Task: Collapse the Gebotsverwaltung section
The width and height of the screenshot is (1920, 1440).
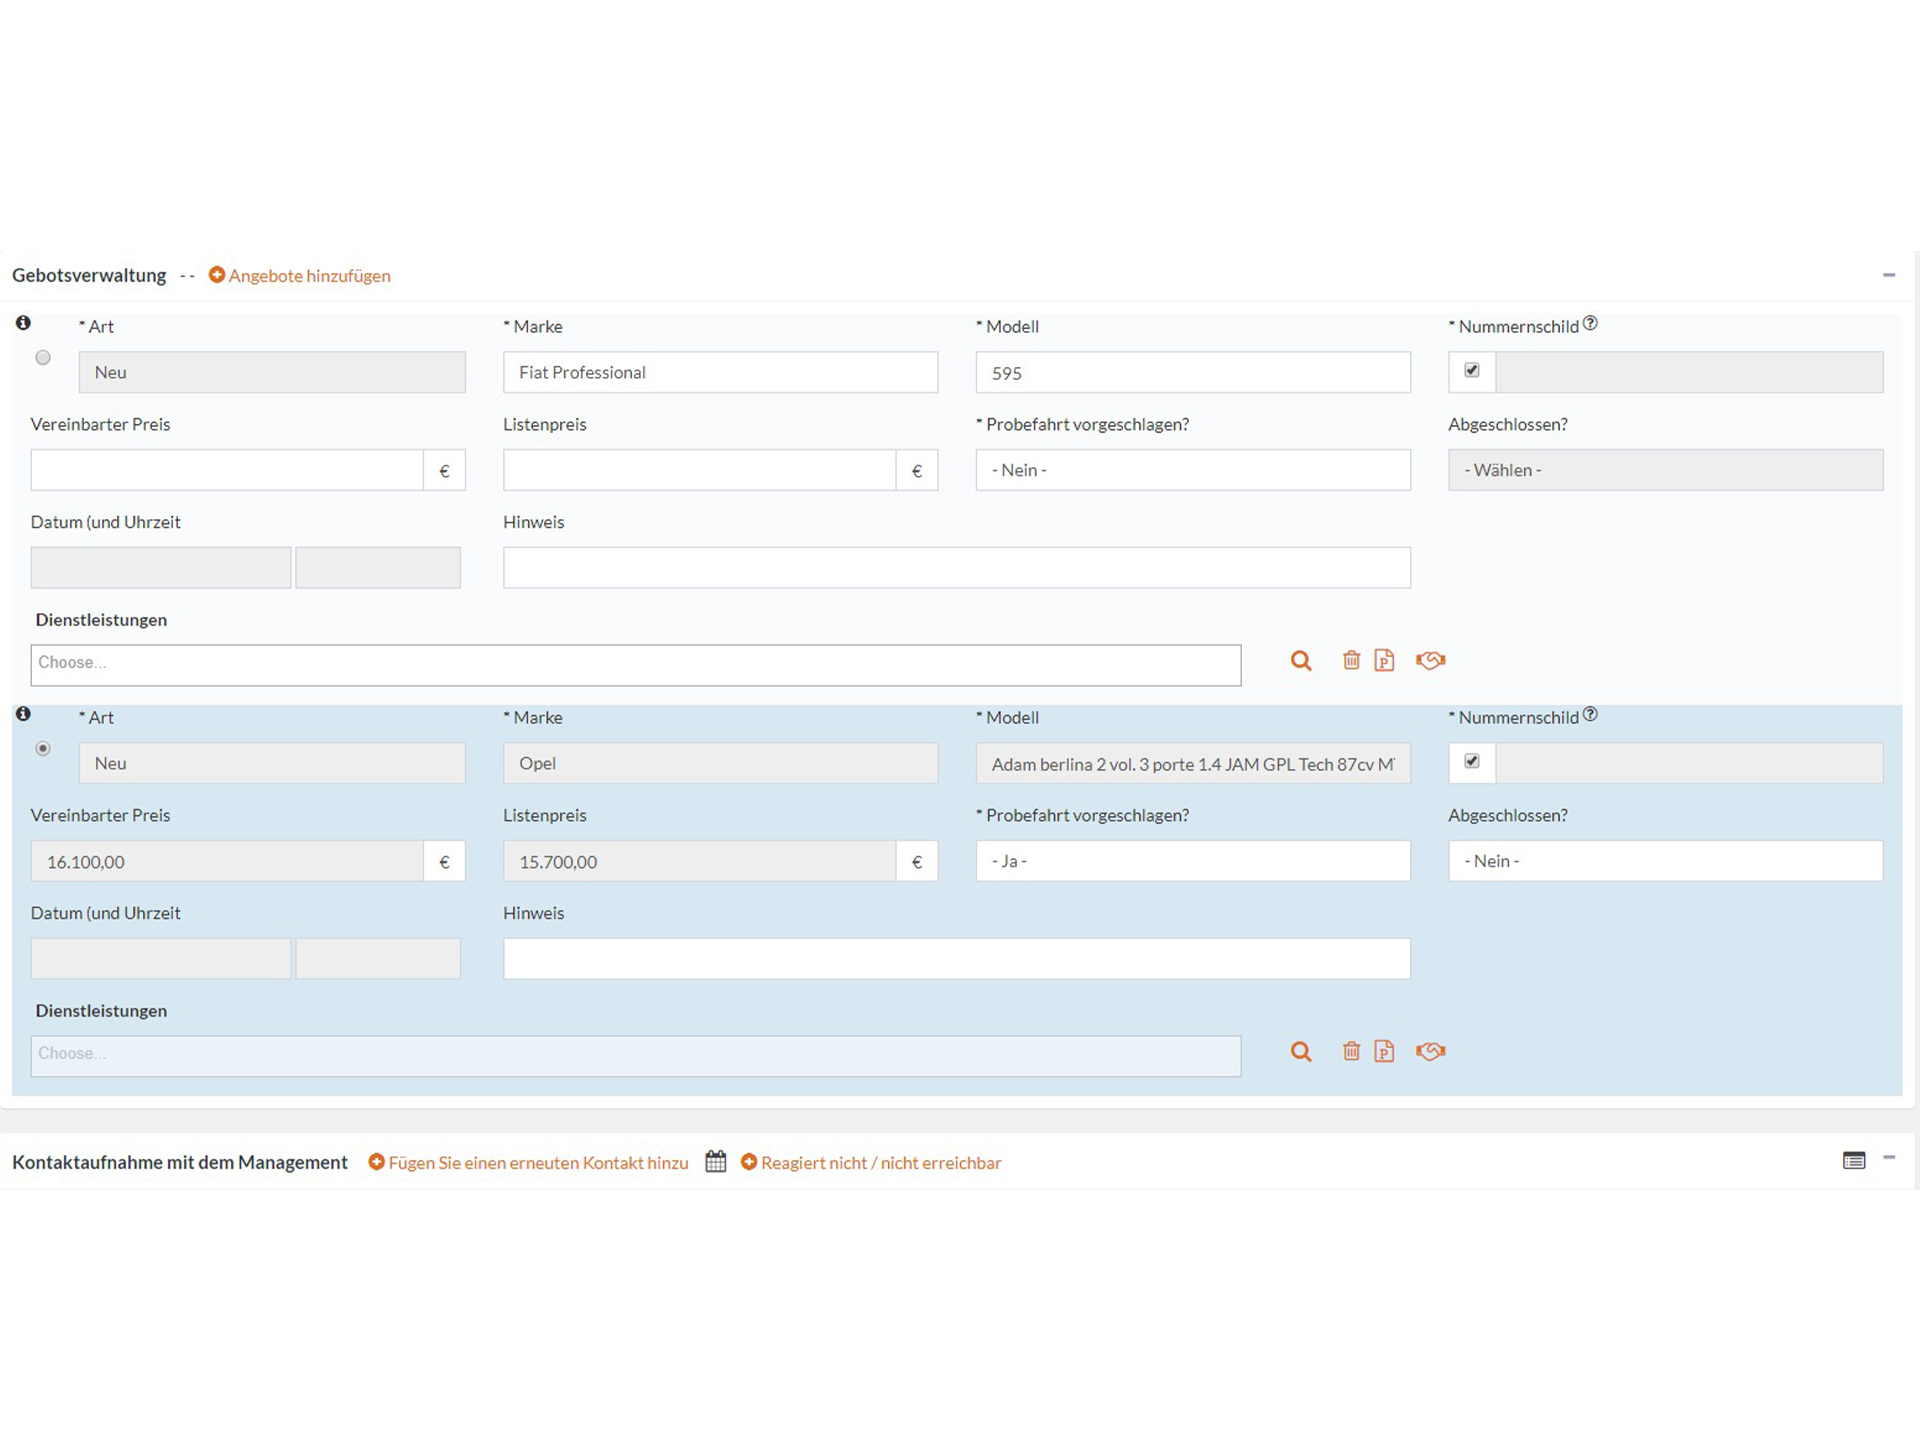Action: [1888, 275]
